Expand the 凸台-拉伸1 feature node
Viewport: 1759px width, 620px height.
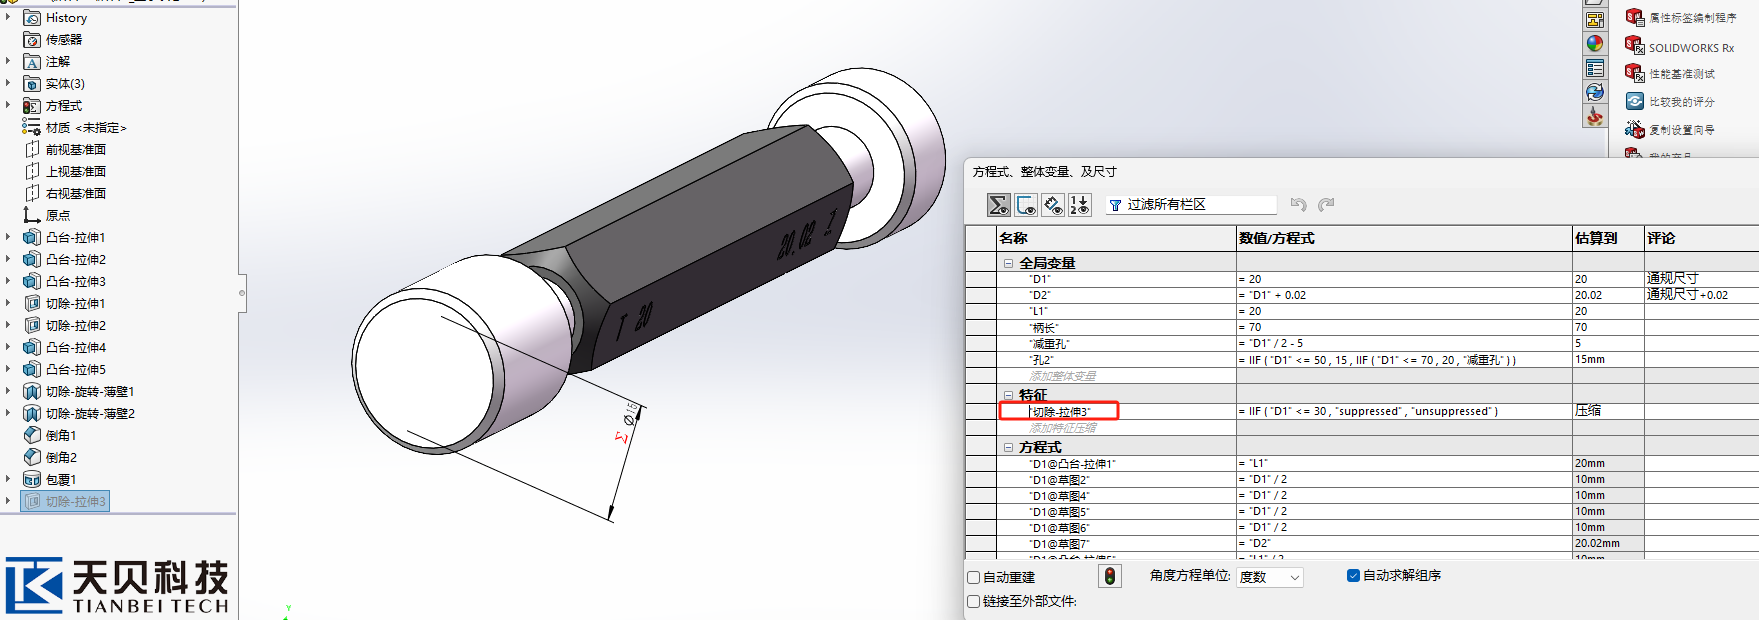[8, 237]
